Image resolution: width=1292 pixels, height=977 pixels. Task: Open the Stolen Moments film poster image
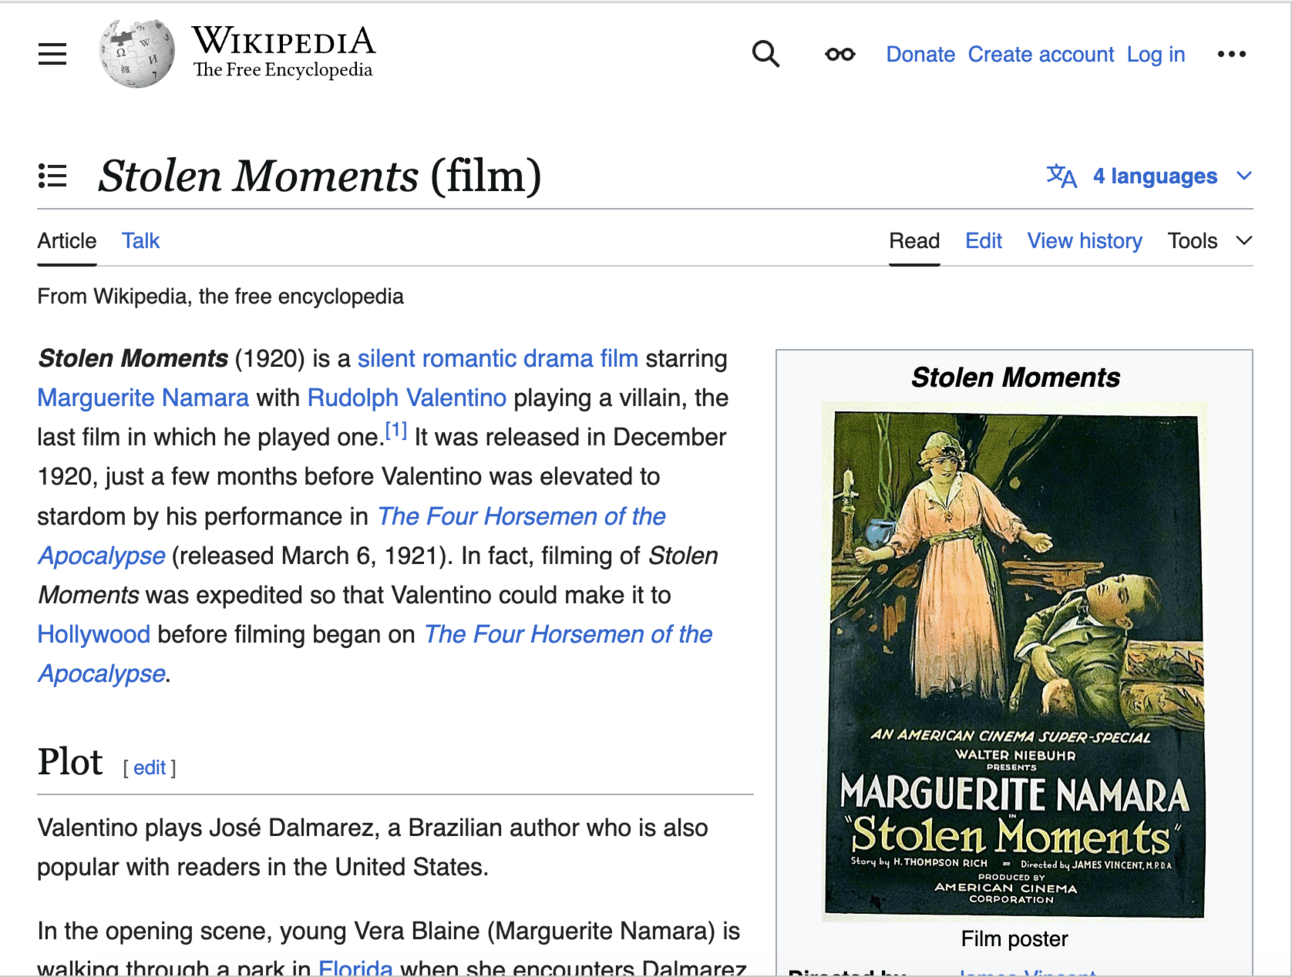[x=1014, y=661]
